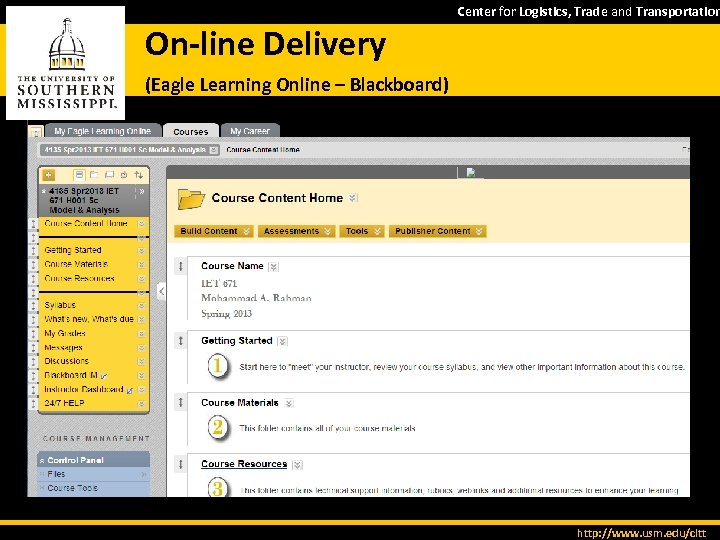
Task: Open the options chevron beside Course Resources heading
Action: (x=298, y=465)
